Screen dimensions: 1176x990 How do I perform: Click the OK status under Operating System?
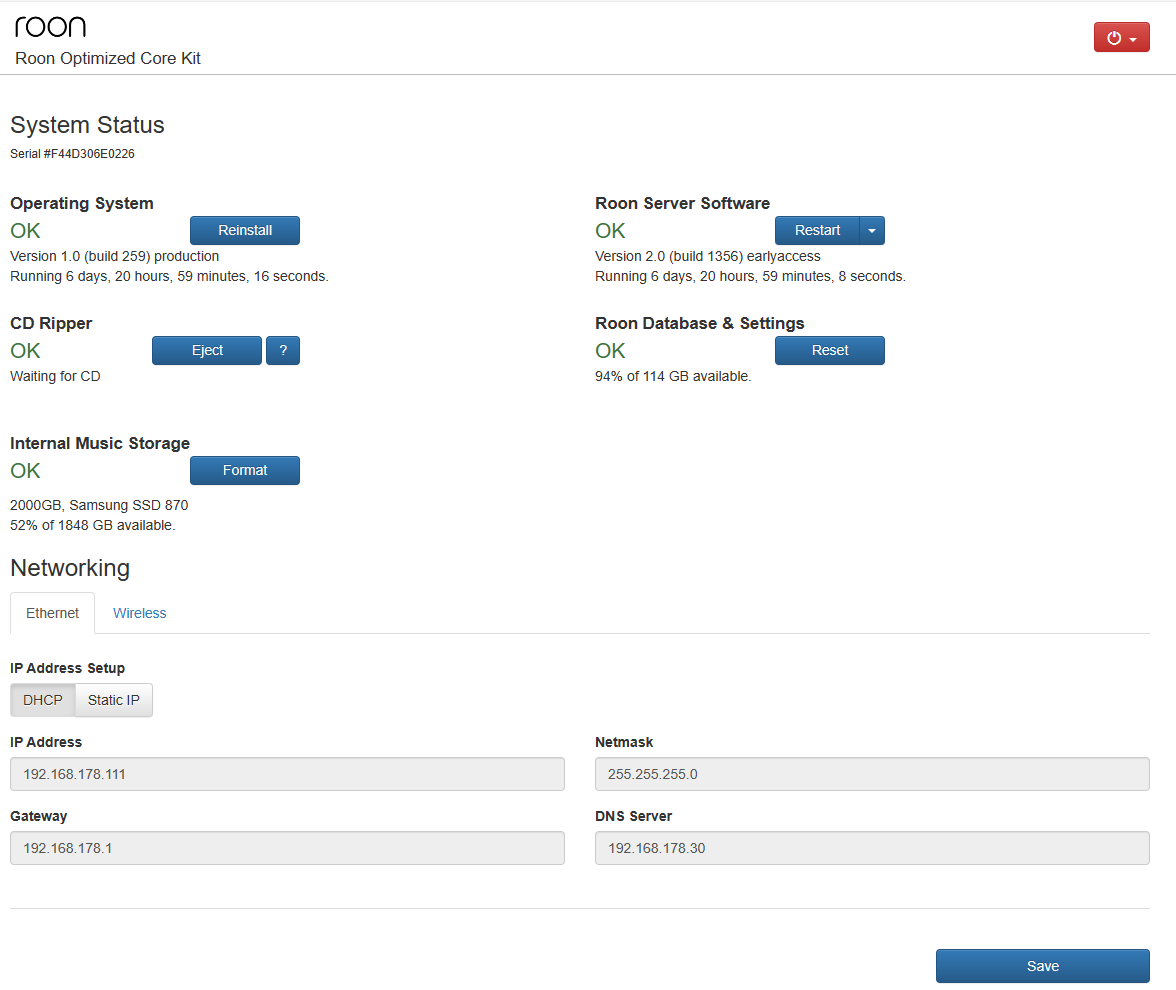click(25, 231)
